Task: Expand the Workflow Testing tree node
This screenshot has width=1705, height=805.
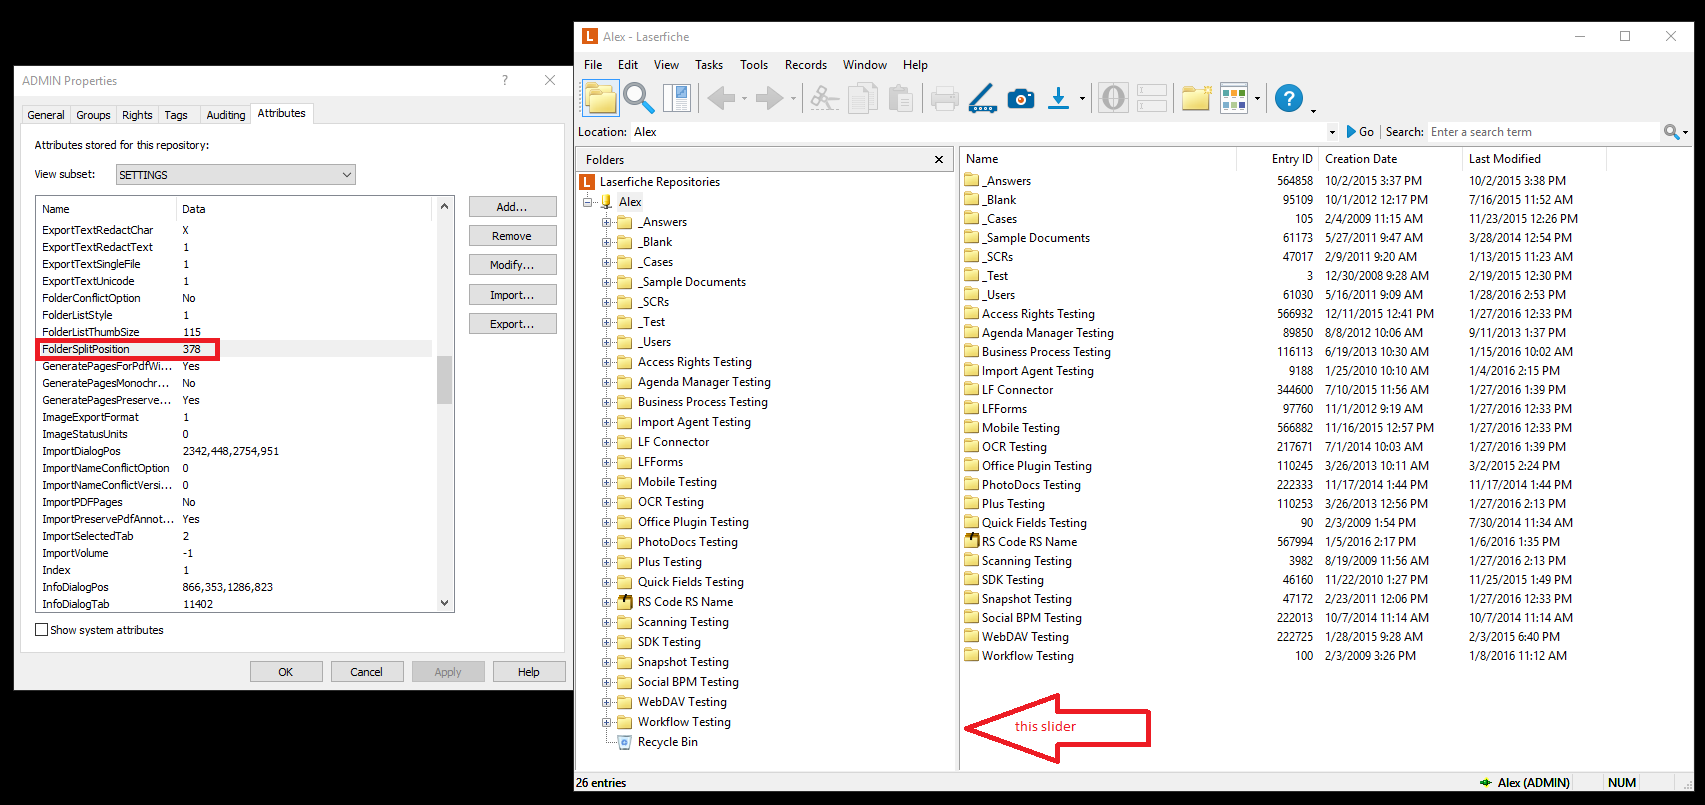Action: [x=606, y=722]
